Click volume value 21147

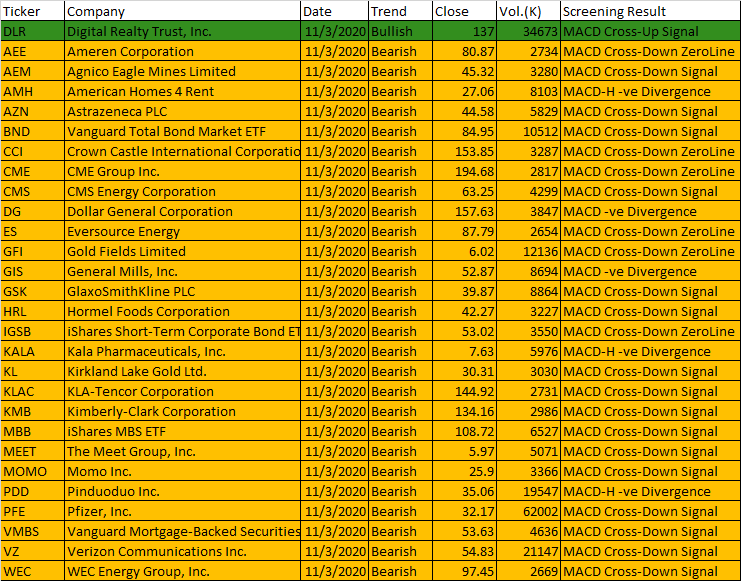tap(528, 552)
